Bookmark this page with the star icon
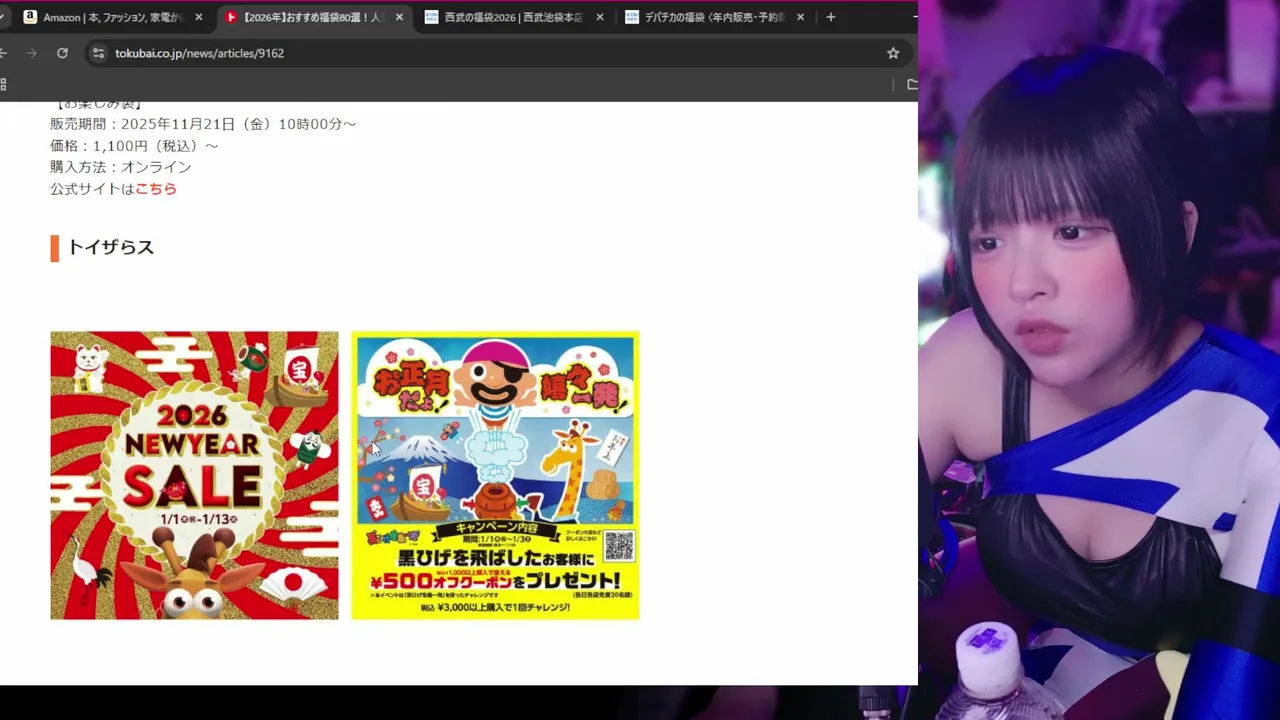The height and width of the screenshot is (720, 1280). tap(893, 53)
